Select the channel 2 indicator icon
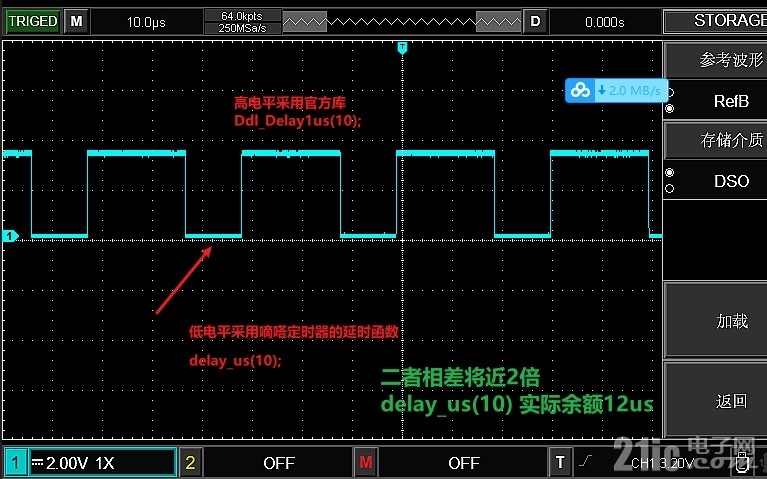This screenshot has width=767, height=479. click(190, 462)
